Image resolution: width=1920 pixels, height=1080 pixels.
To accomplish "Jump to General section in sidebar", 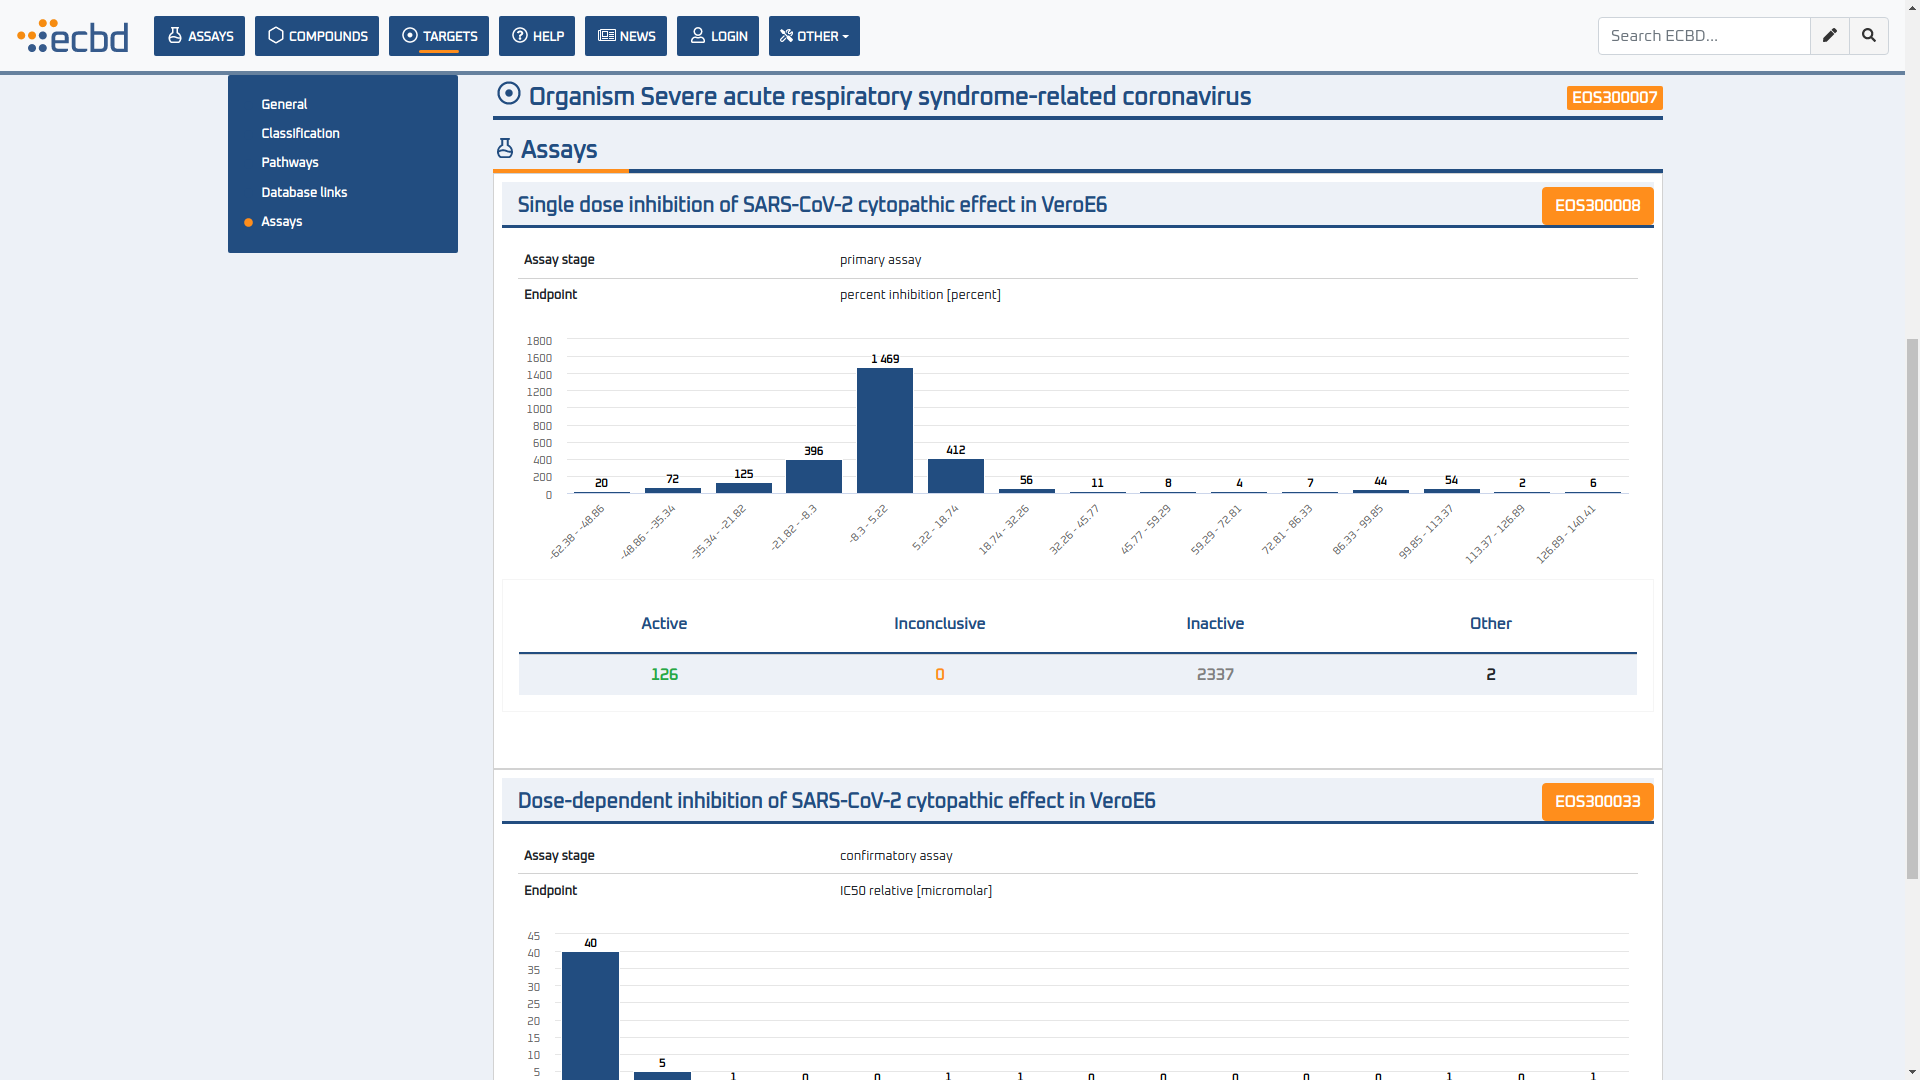I will click(x=284, y=104).
